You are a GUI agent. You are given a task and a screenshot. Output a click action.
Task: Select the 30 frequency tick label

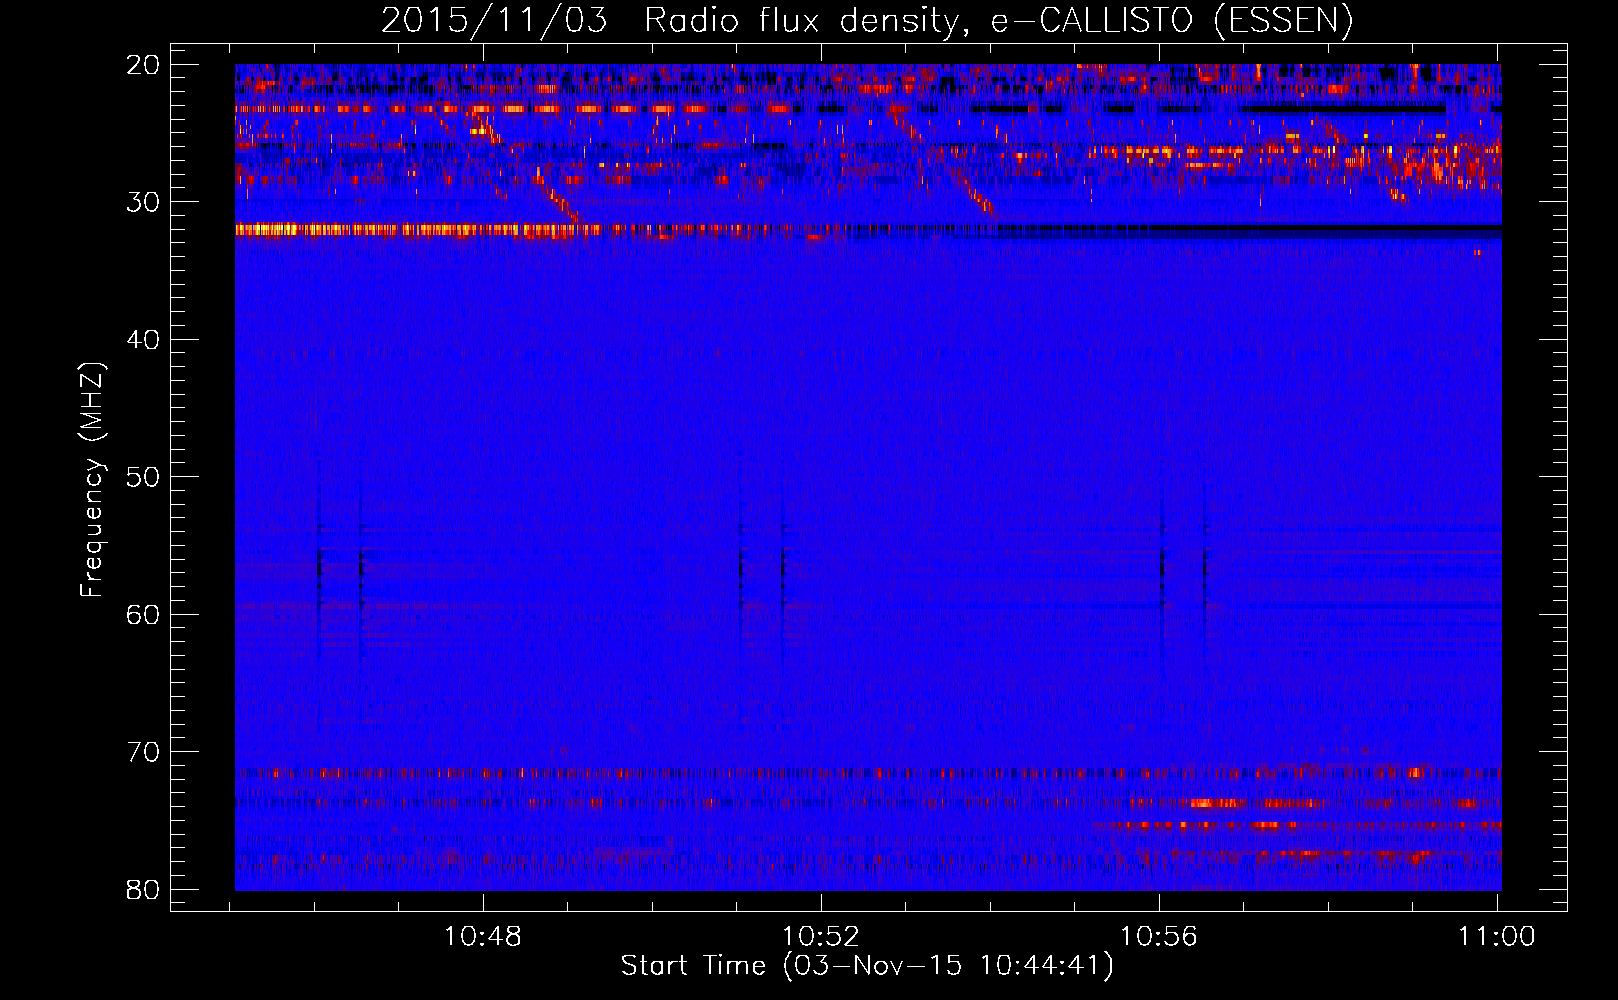(x=145, y=202)
